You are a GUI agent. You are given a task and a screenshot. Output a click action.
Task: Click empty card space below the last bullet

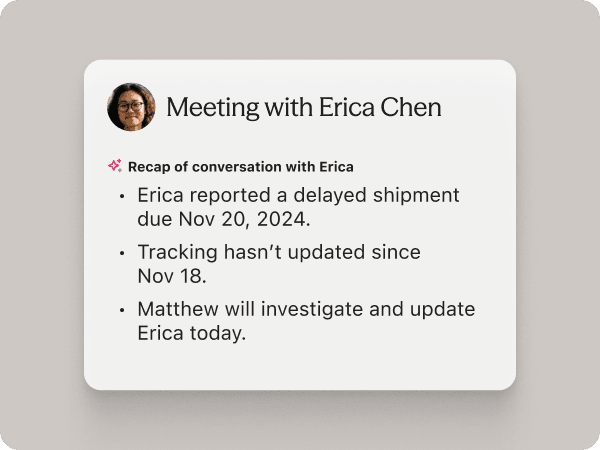tap(300, 366)
